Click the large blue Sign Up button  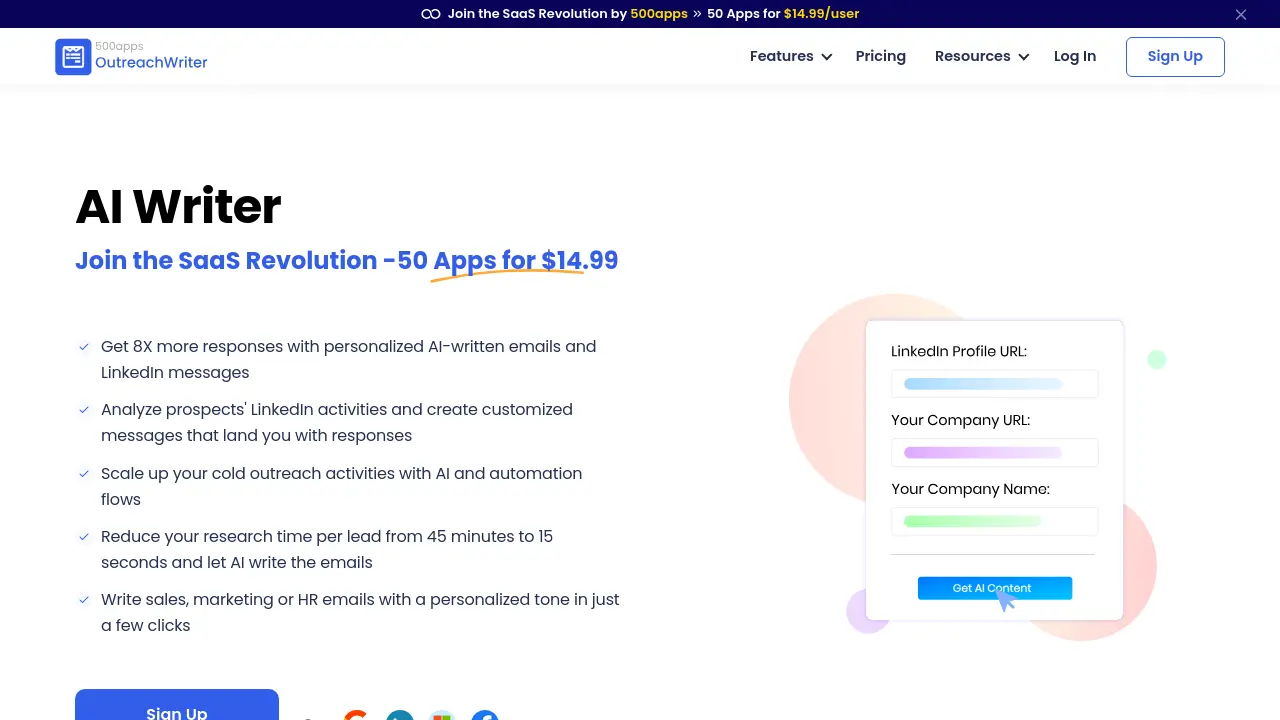[177, 705]
